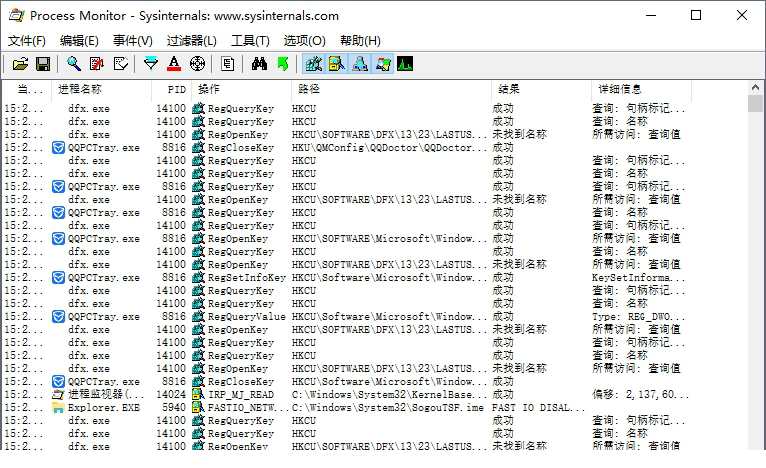
Task: Click path C:\Windows\System32\SogouTSF.ime
Action: 387,407
